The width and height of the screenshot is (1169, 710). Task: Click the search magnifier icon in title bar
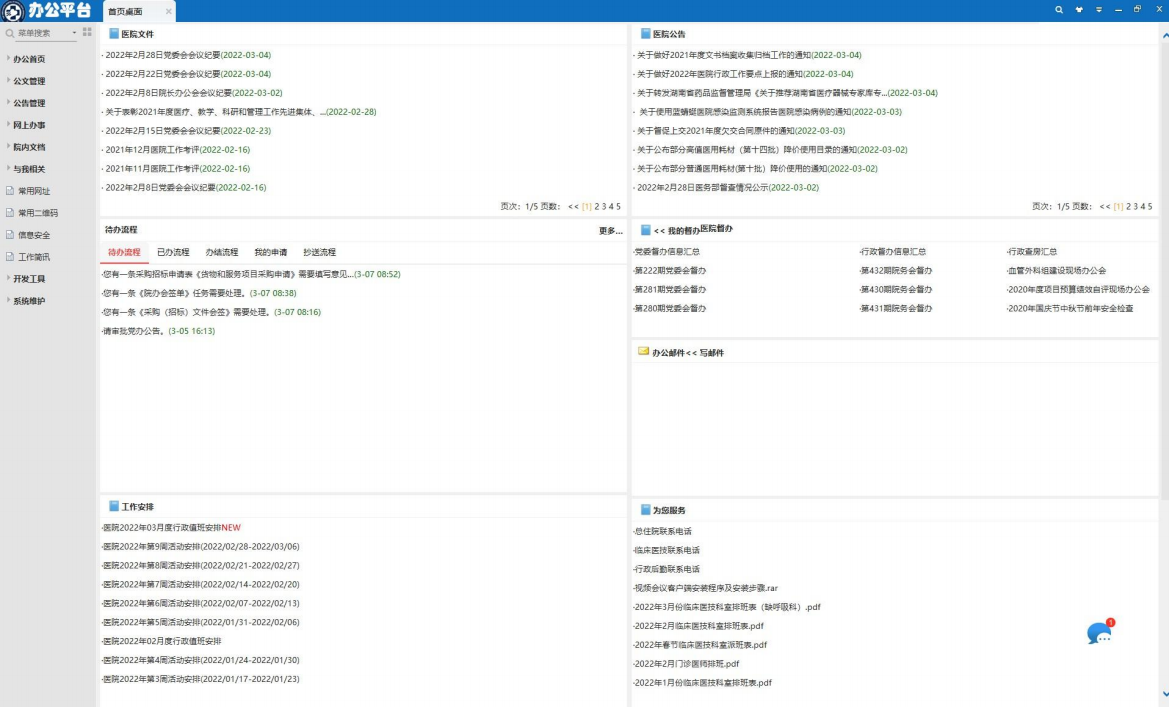click(1060, 10)
